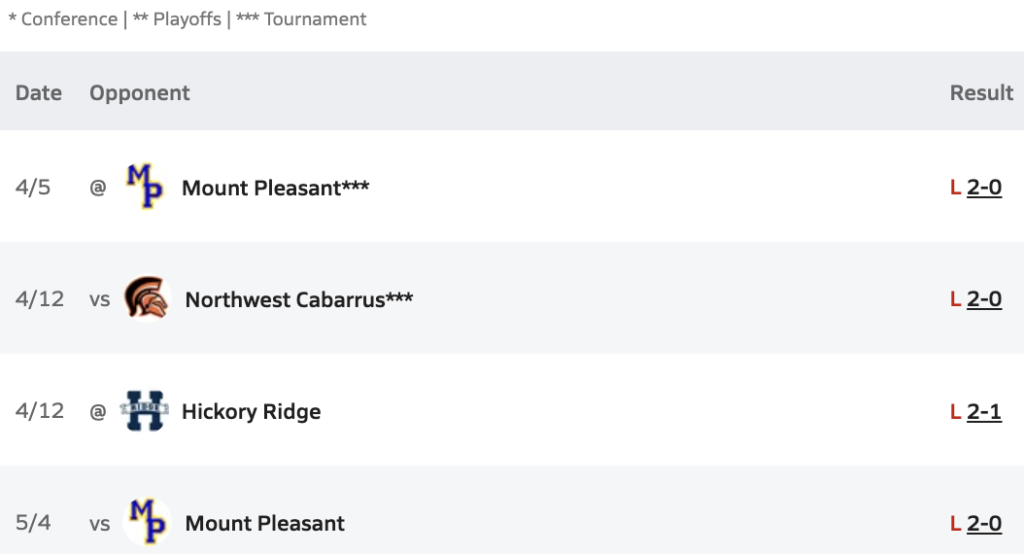Image resolution: width=1024 pixels, height=554 pixels.
Task: Open the Northwest Cabarrus*** team link
Action: click(299, 300)
